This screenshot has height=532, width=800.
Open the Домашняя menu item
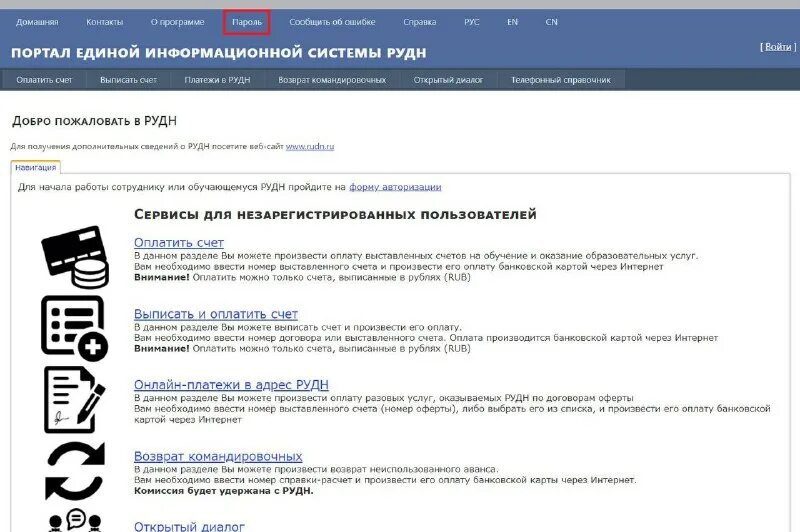37,22
